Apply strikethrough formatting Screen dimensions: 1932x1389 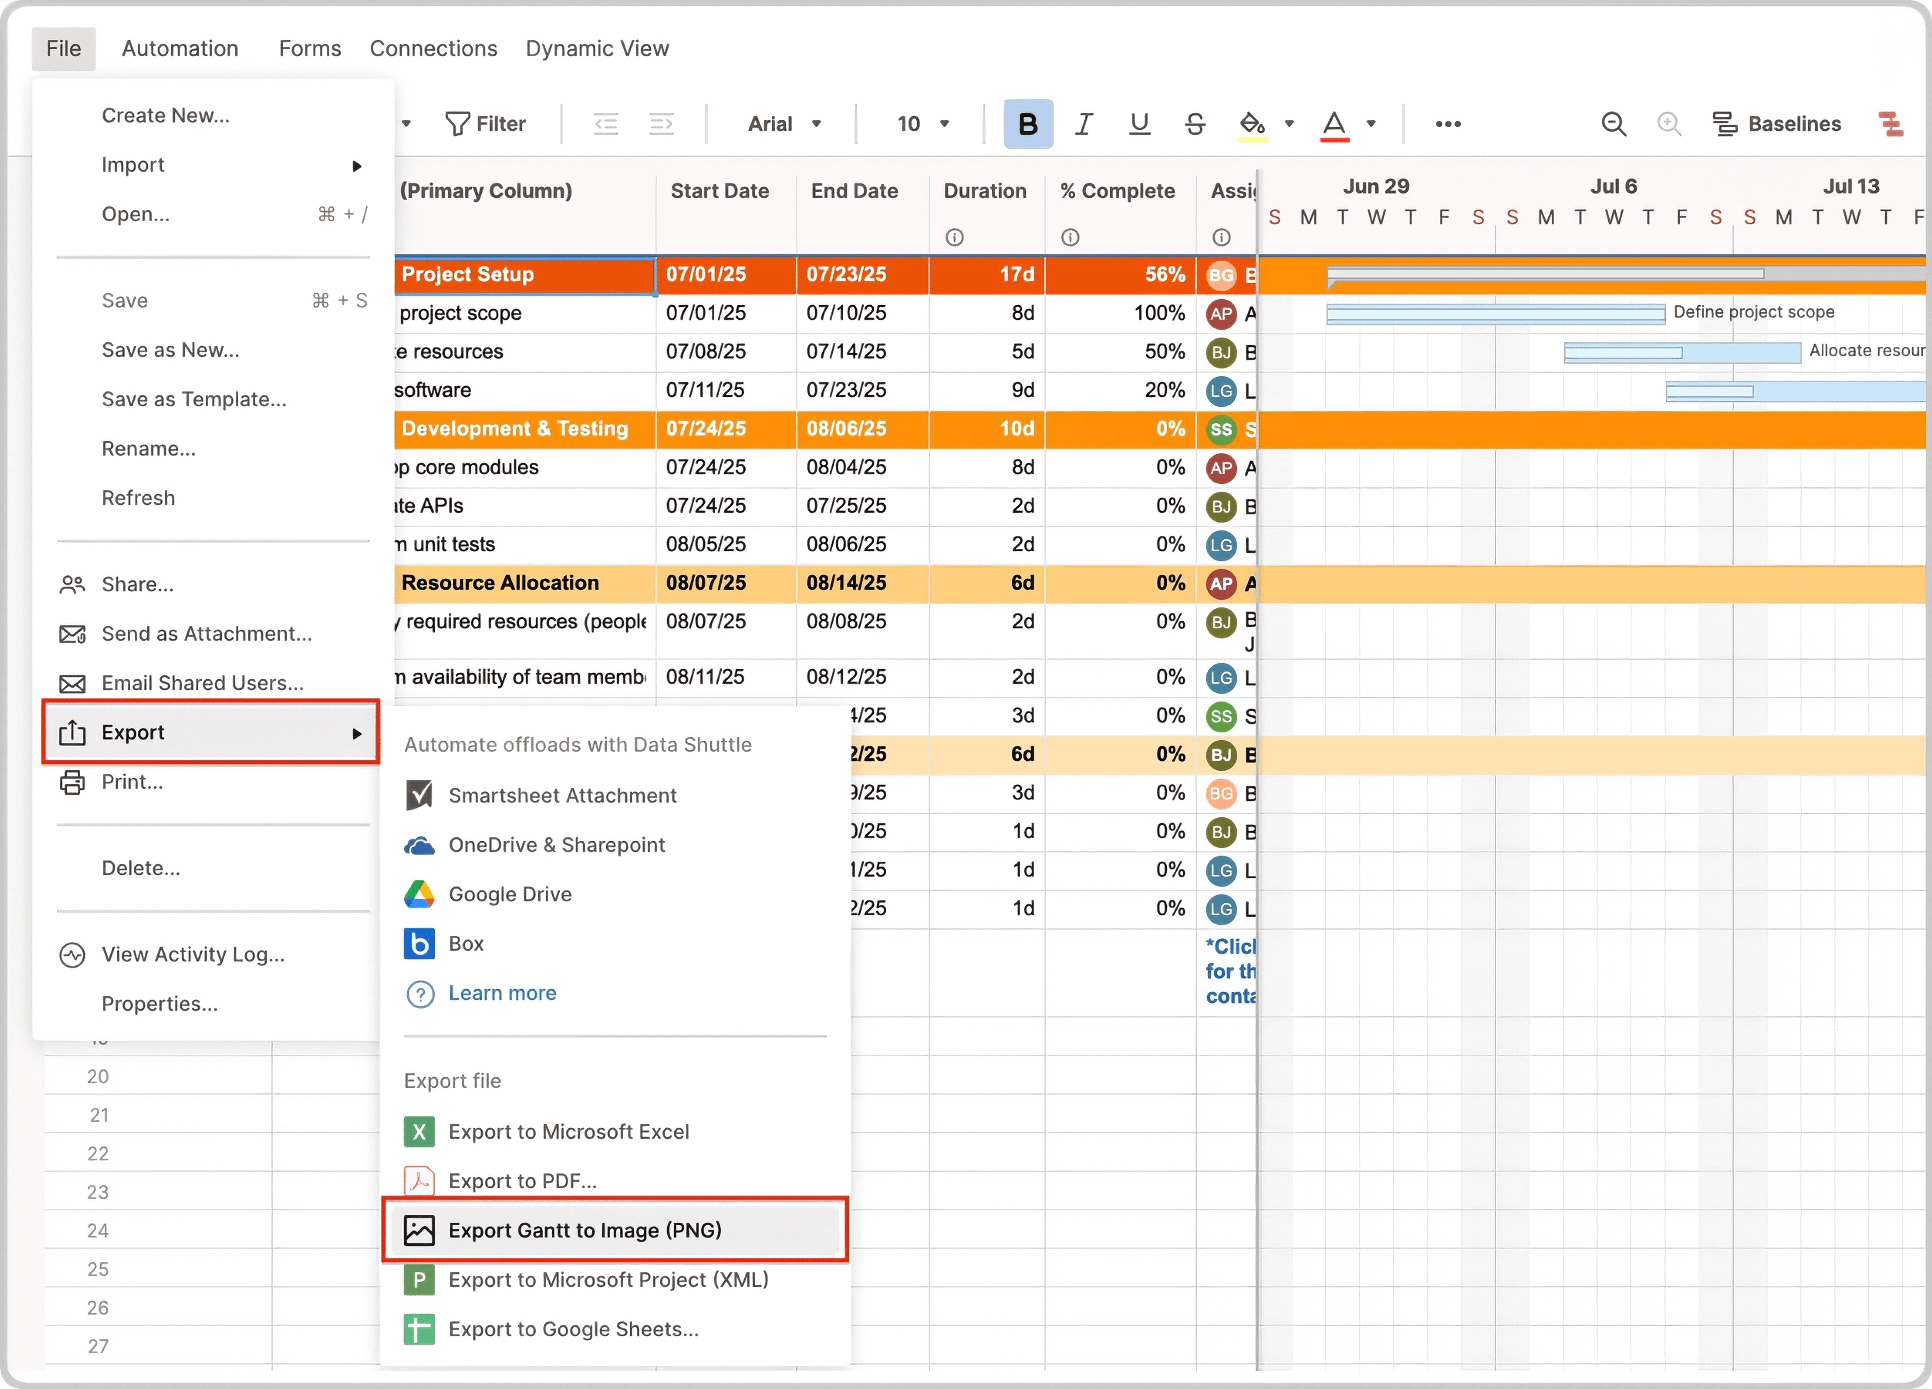coord(1194,123)
